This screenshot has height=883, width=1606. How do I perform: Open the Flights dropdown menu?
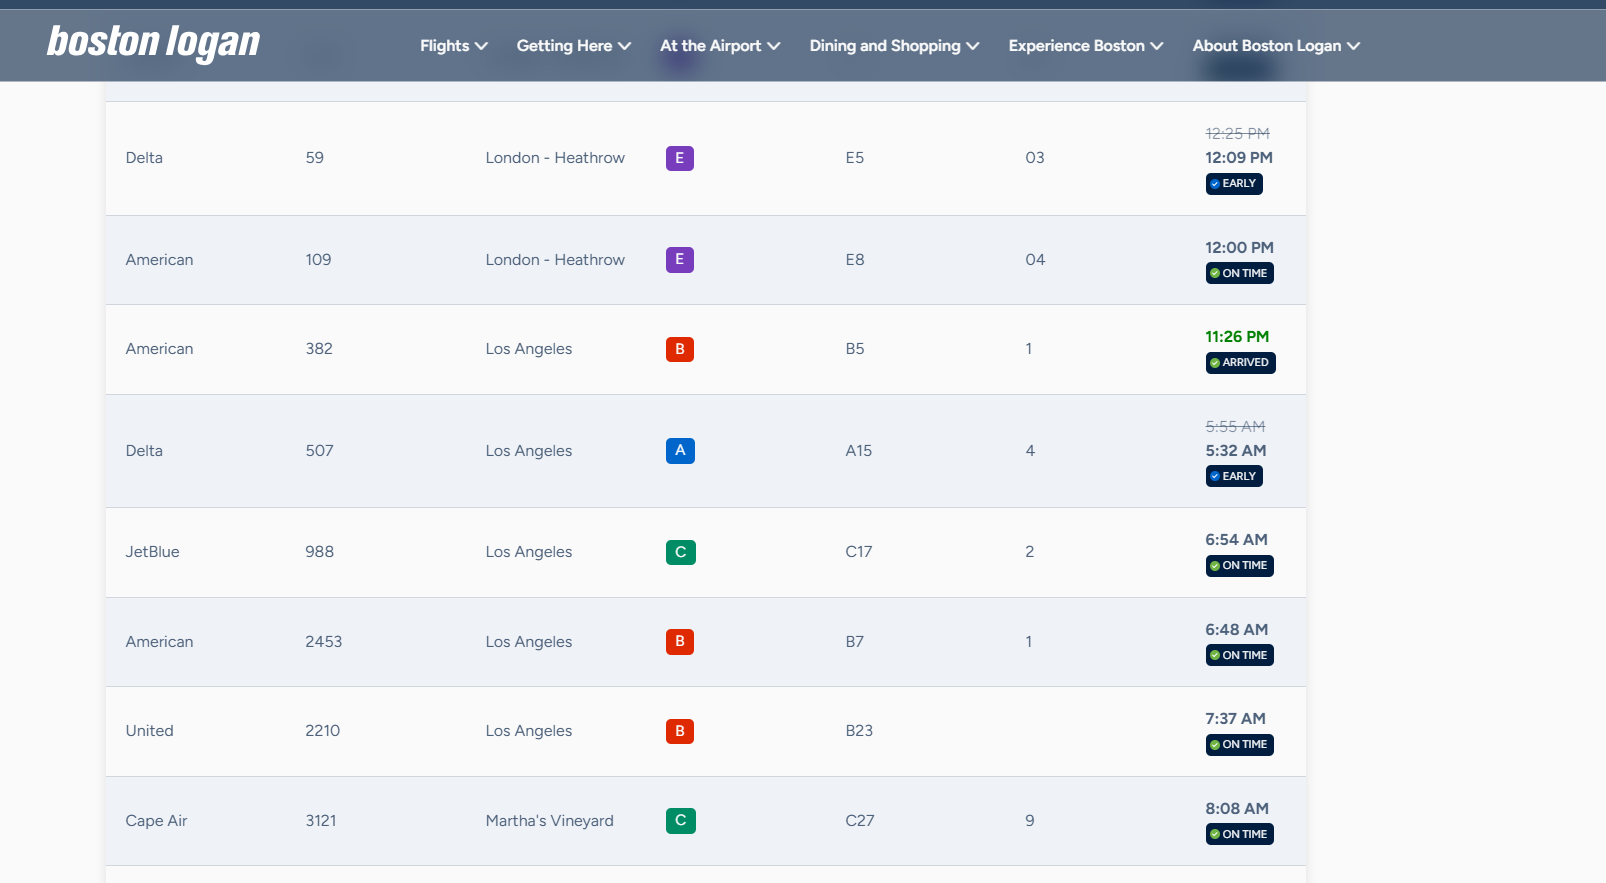coord(454,46)
